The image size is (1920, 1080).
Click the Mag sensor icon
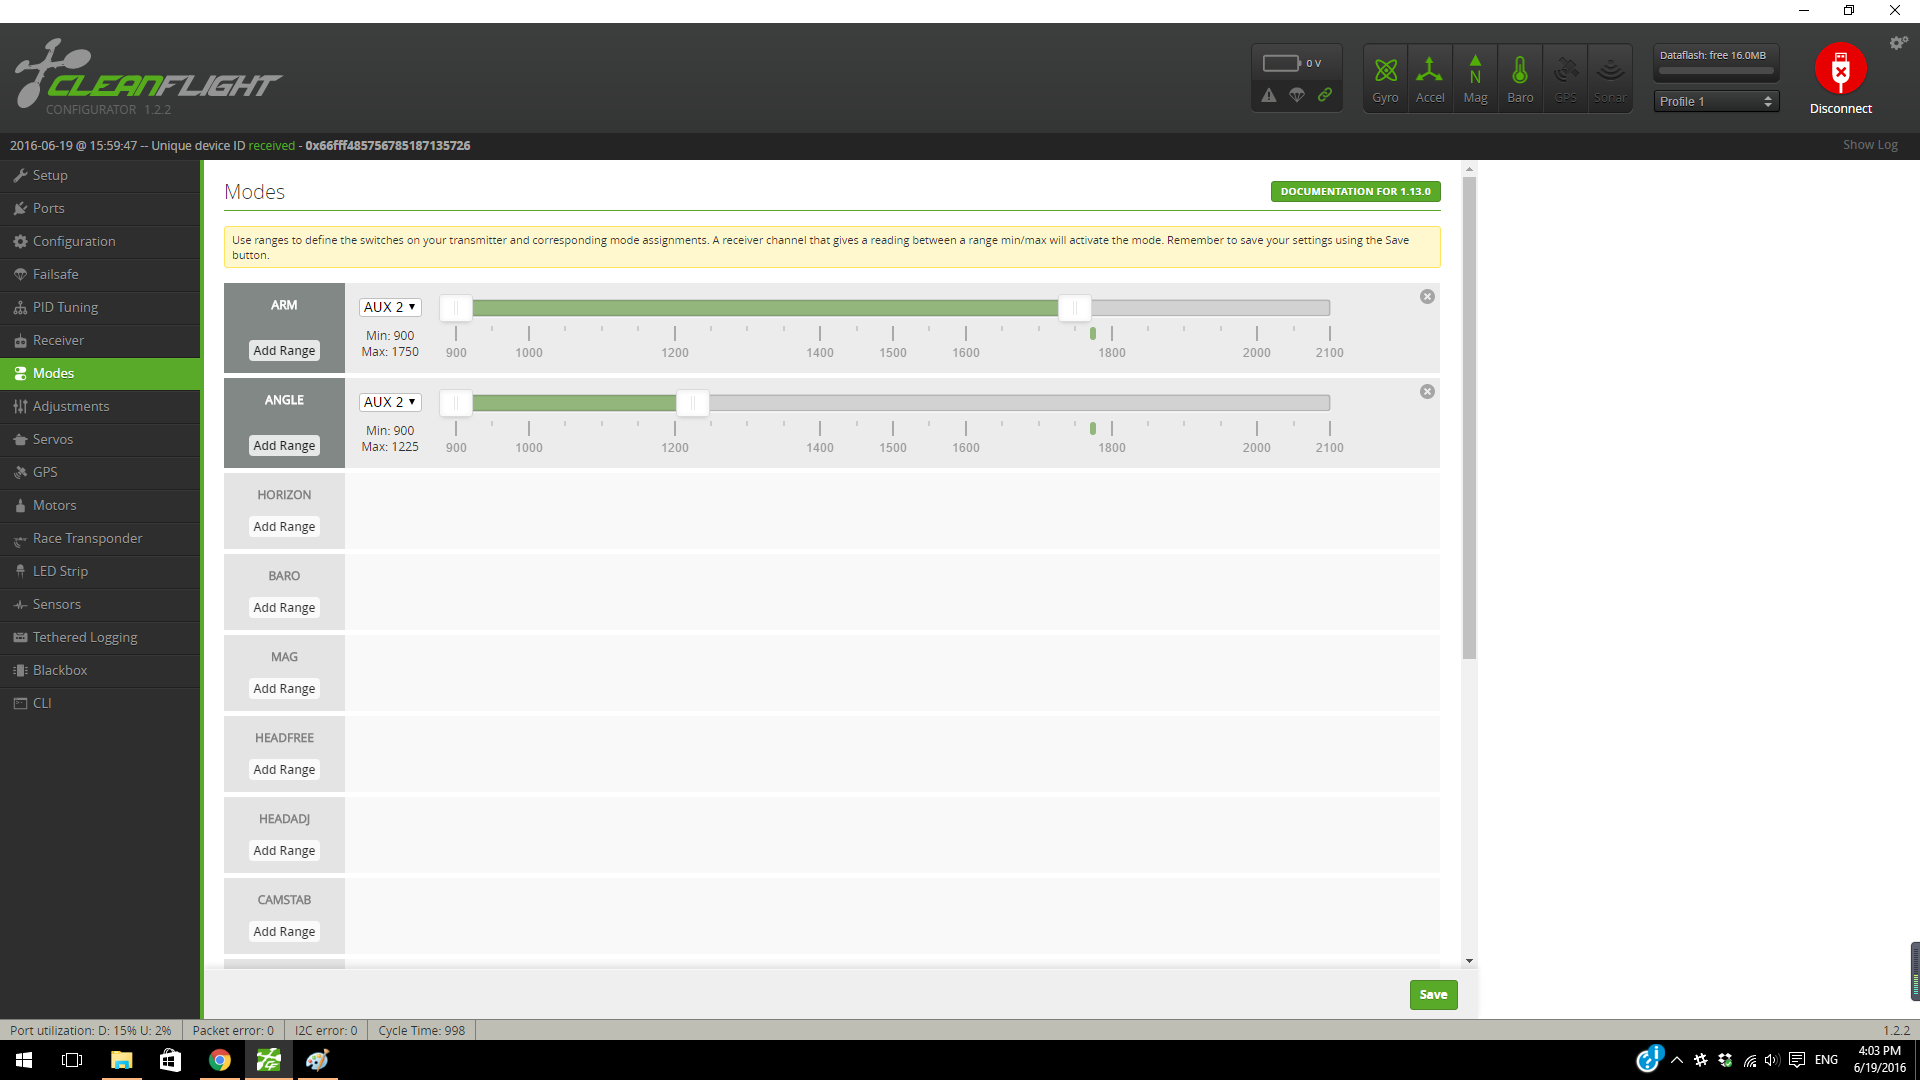tap(1475, 78)
